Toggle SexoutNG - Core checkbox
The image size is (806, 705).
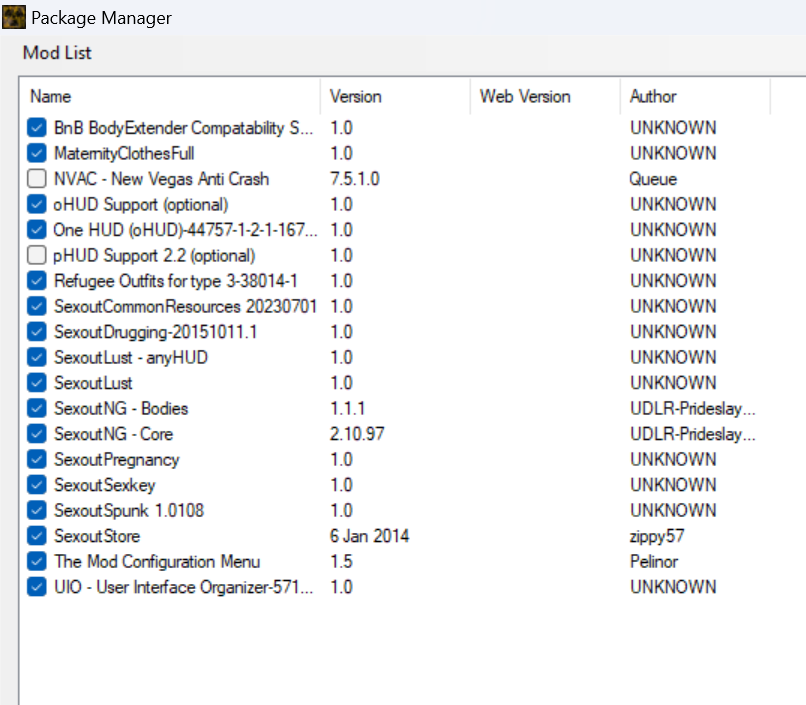click(x=36, y=434)
